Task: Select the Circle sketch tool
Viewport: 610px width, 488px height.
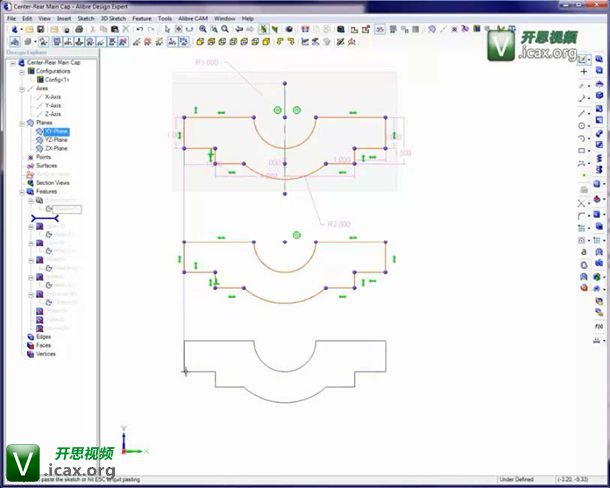Action: [x=583, y=126]
